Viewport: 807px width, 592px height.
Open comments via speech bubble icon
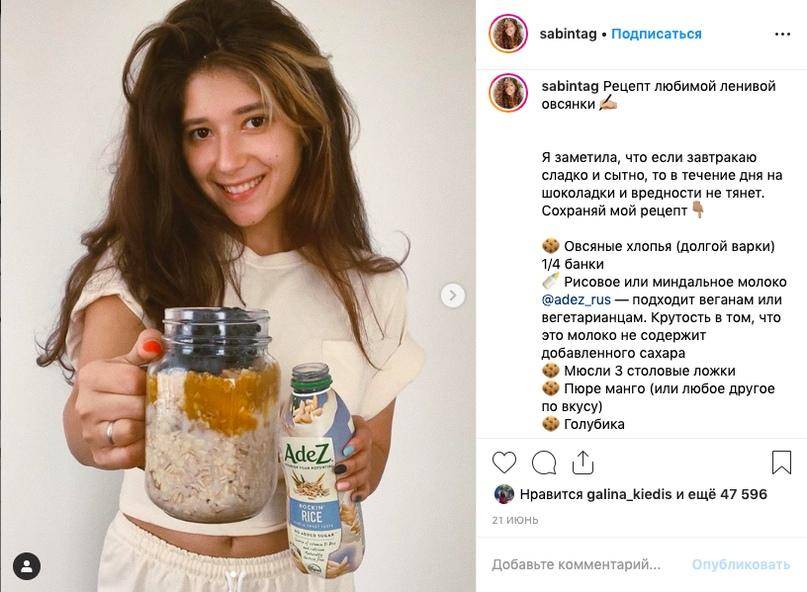(x=544, y=462)
